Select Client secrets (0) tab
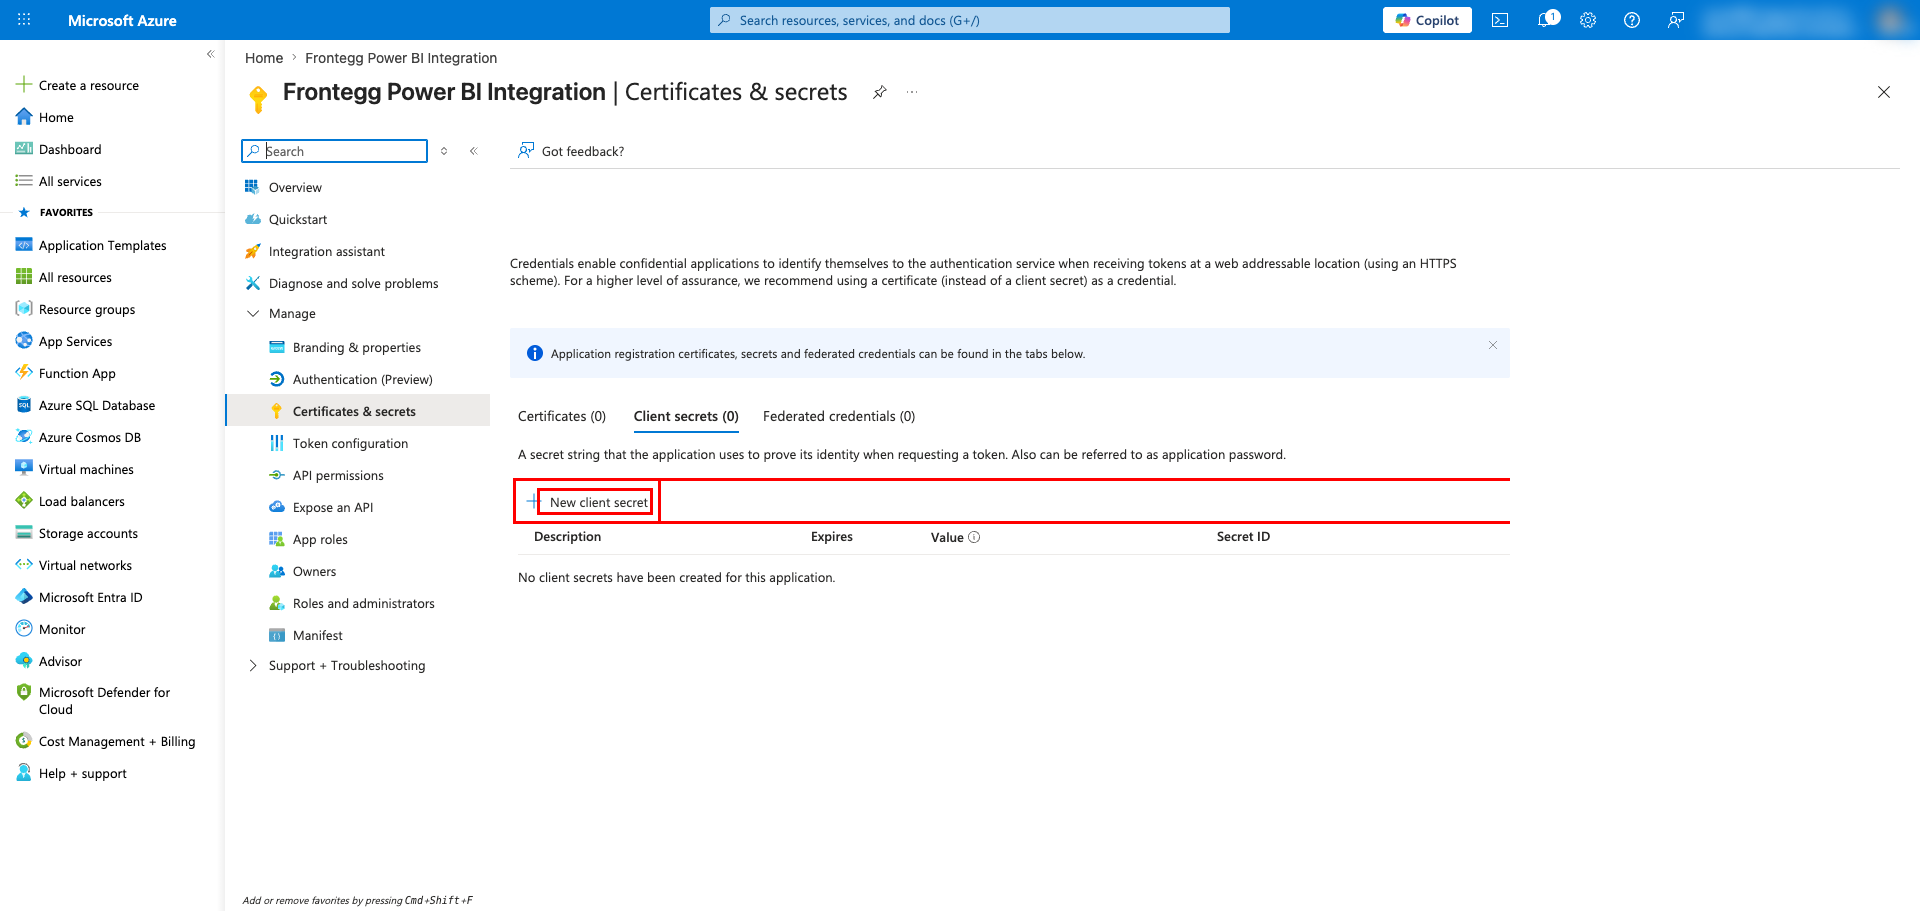 (x=686, y=416)
